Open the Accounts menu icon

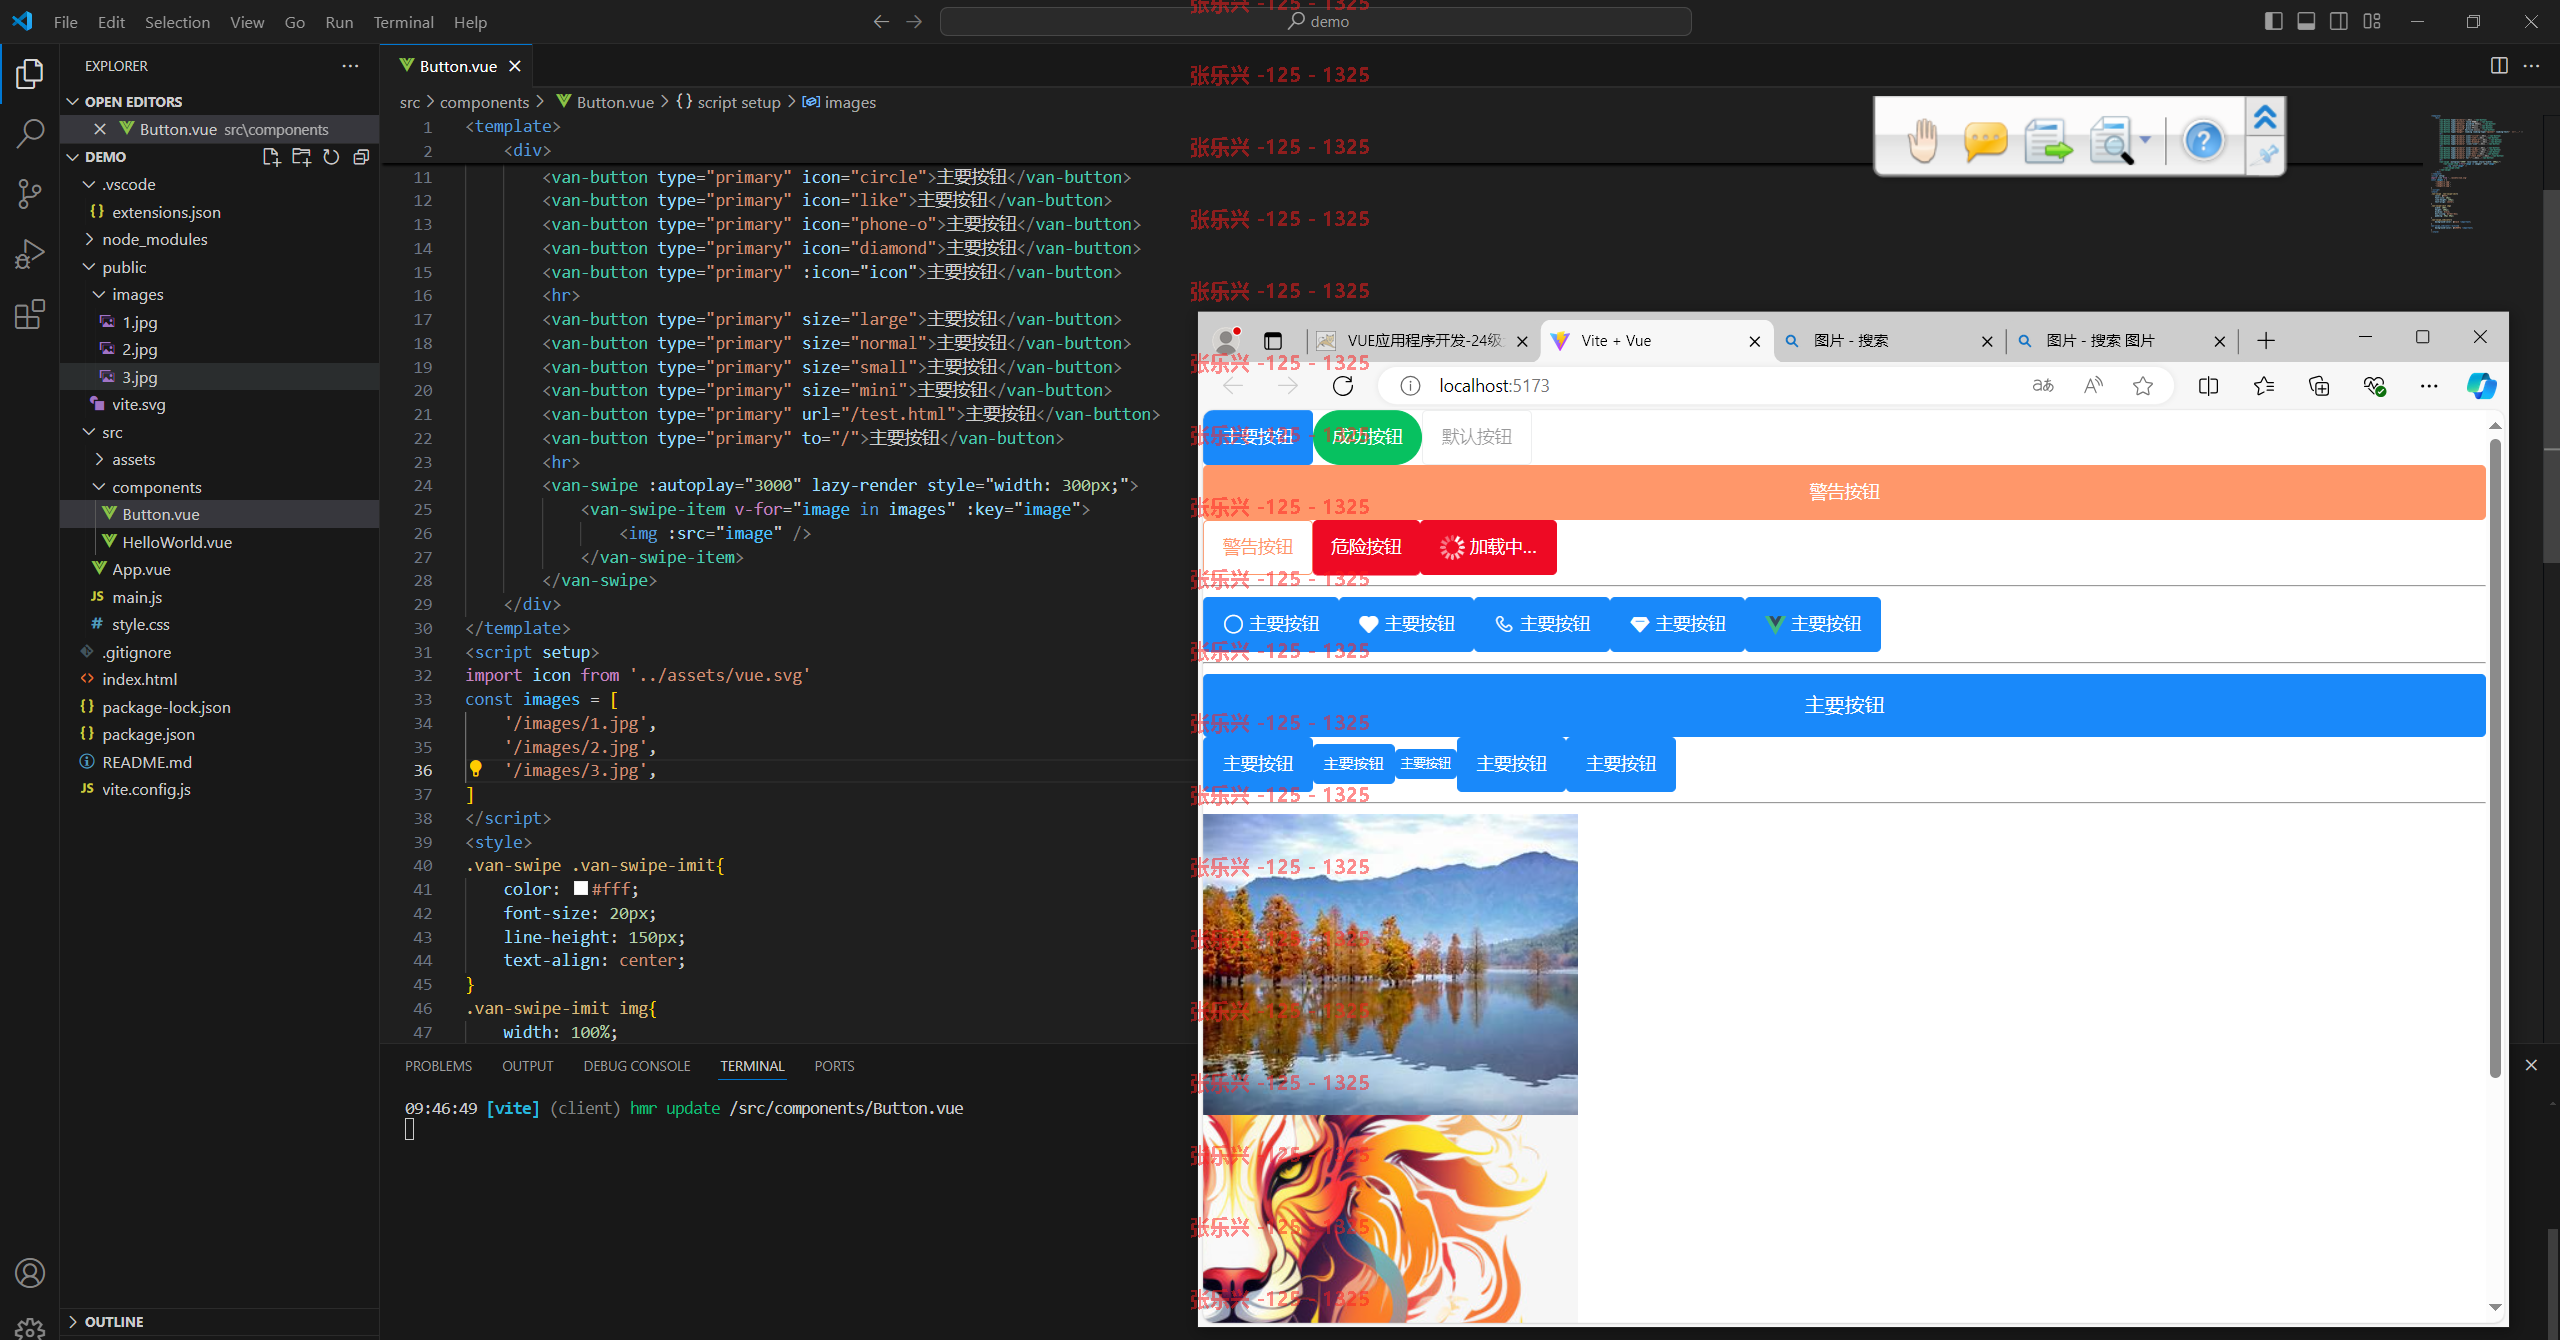click(x=30, y=1273)
